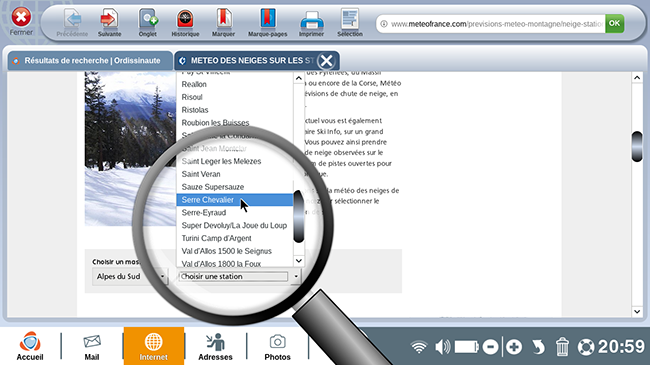Click page scrollbar down arrow

coord(637,311)
